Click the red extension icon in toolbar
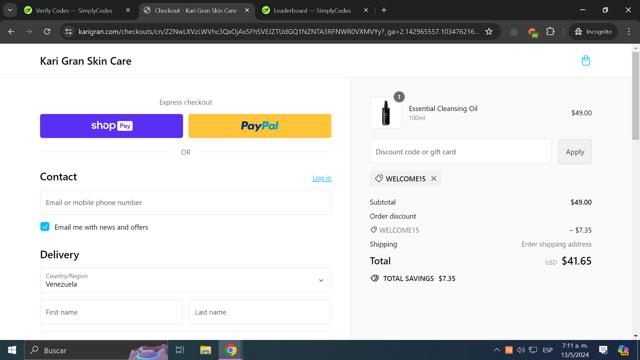640x360 pixels. pyautogui.click(x=533, y=32)
